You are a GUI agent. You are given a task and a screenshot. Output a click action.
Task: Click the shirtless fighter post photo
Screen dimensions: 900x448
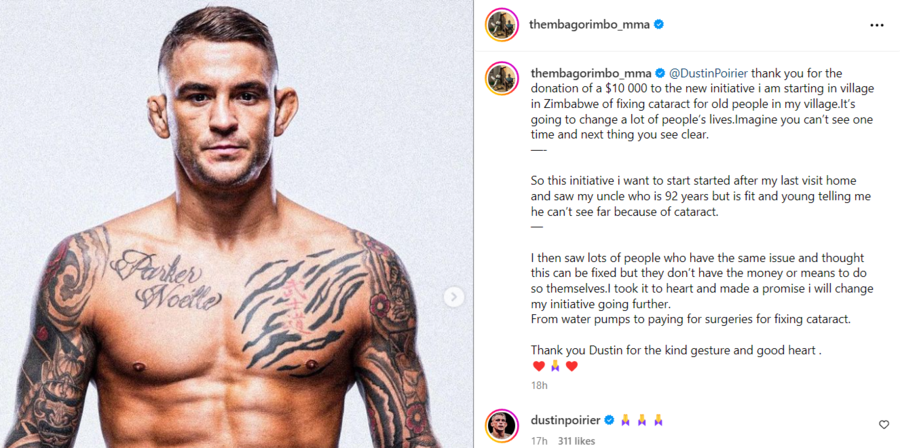pyautogui.click(x=236, y=224)
